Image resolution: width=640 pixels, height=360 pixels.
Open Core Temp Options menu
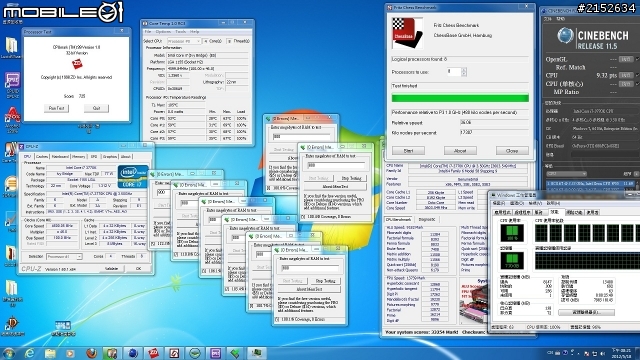(x=163, y=32)
